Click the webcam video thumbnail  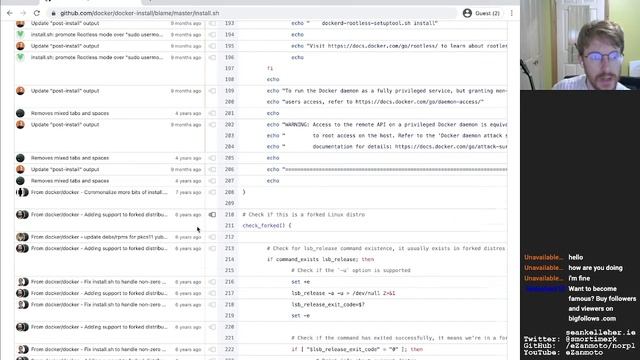tap(580, 45)
